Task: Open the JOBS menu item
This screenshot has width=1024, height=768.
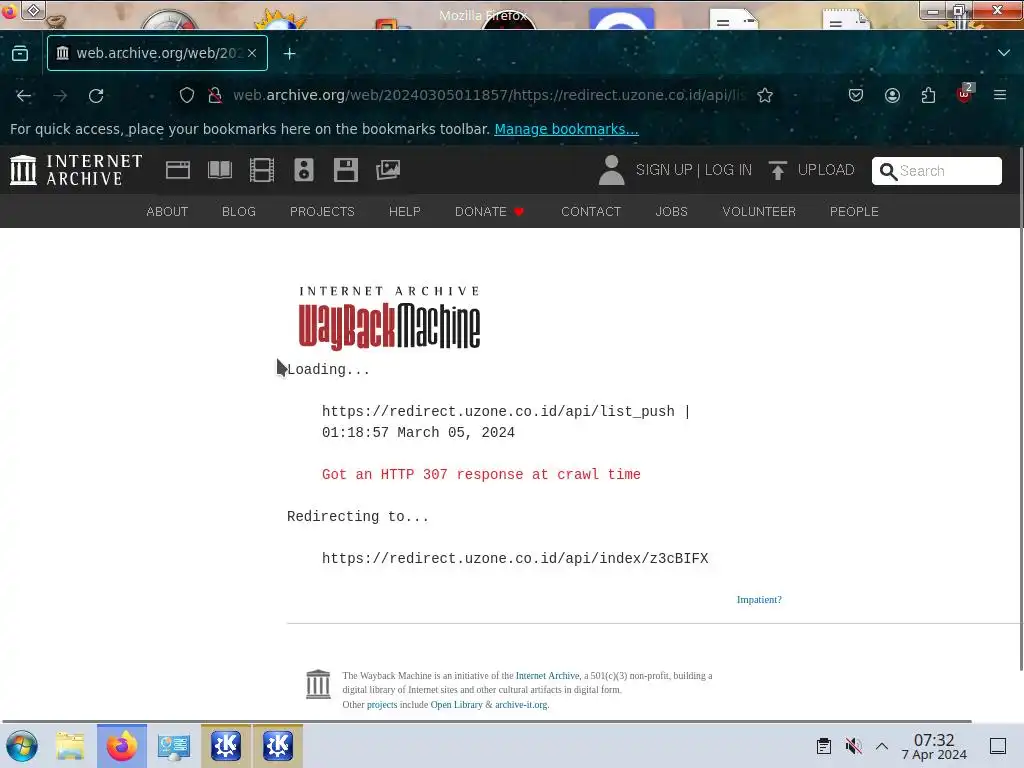Action: tap(671, 212)
